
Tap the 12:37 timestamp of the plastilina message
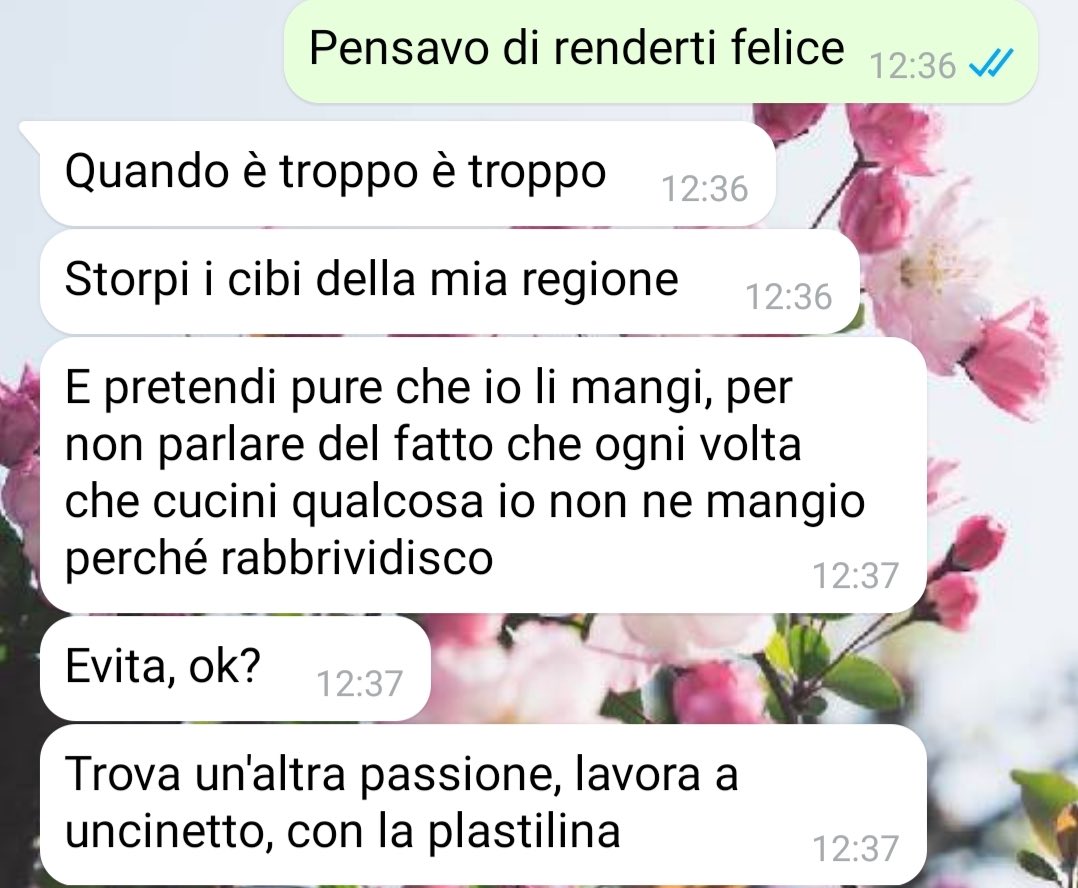[x=855, y=848]
